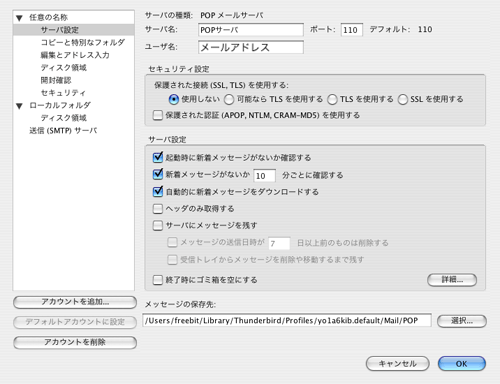The width and height of the screenshot is (500, 384).
Task: Open 編集とアドレス入力 settings
Action: coord(75,55)
